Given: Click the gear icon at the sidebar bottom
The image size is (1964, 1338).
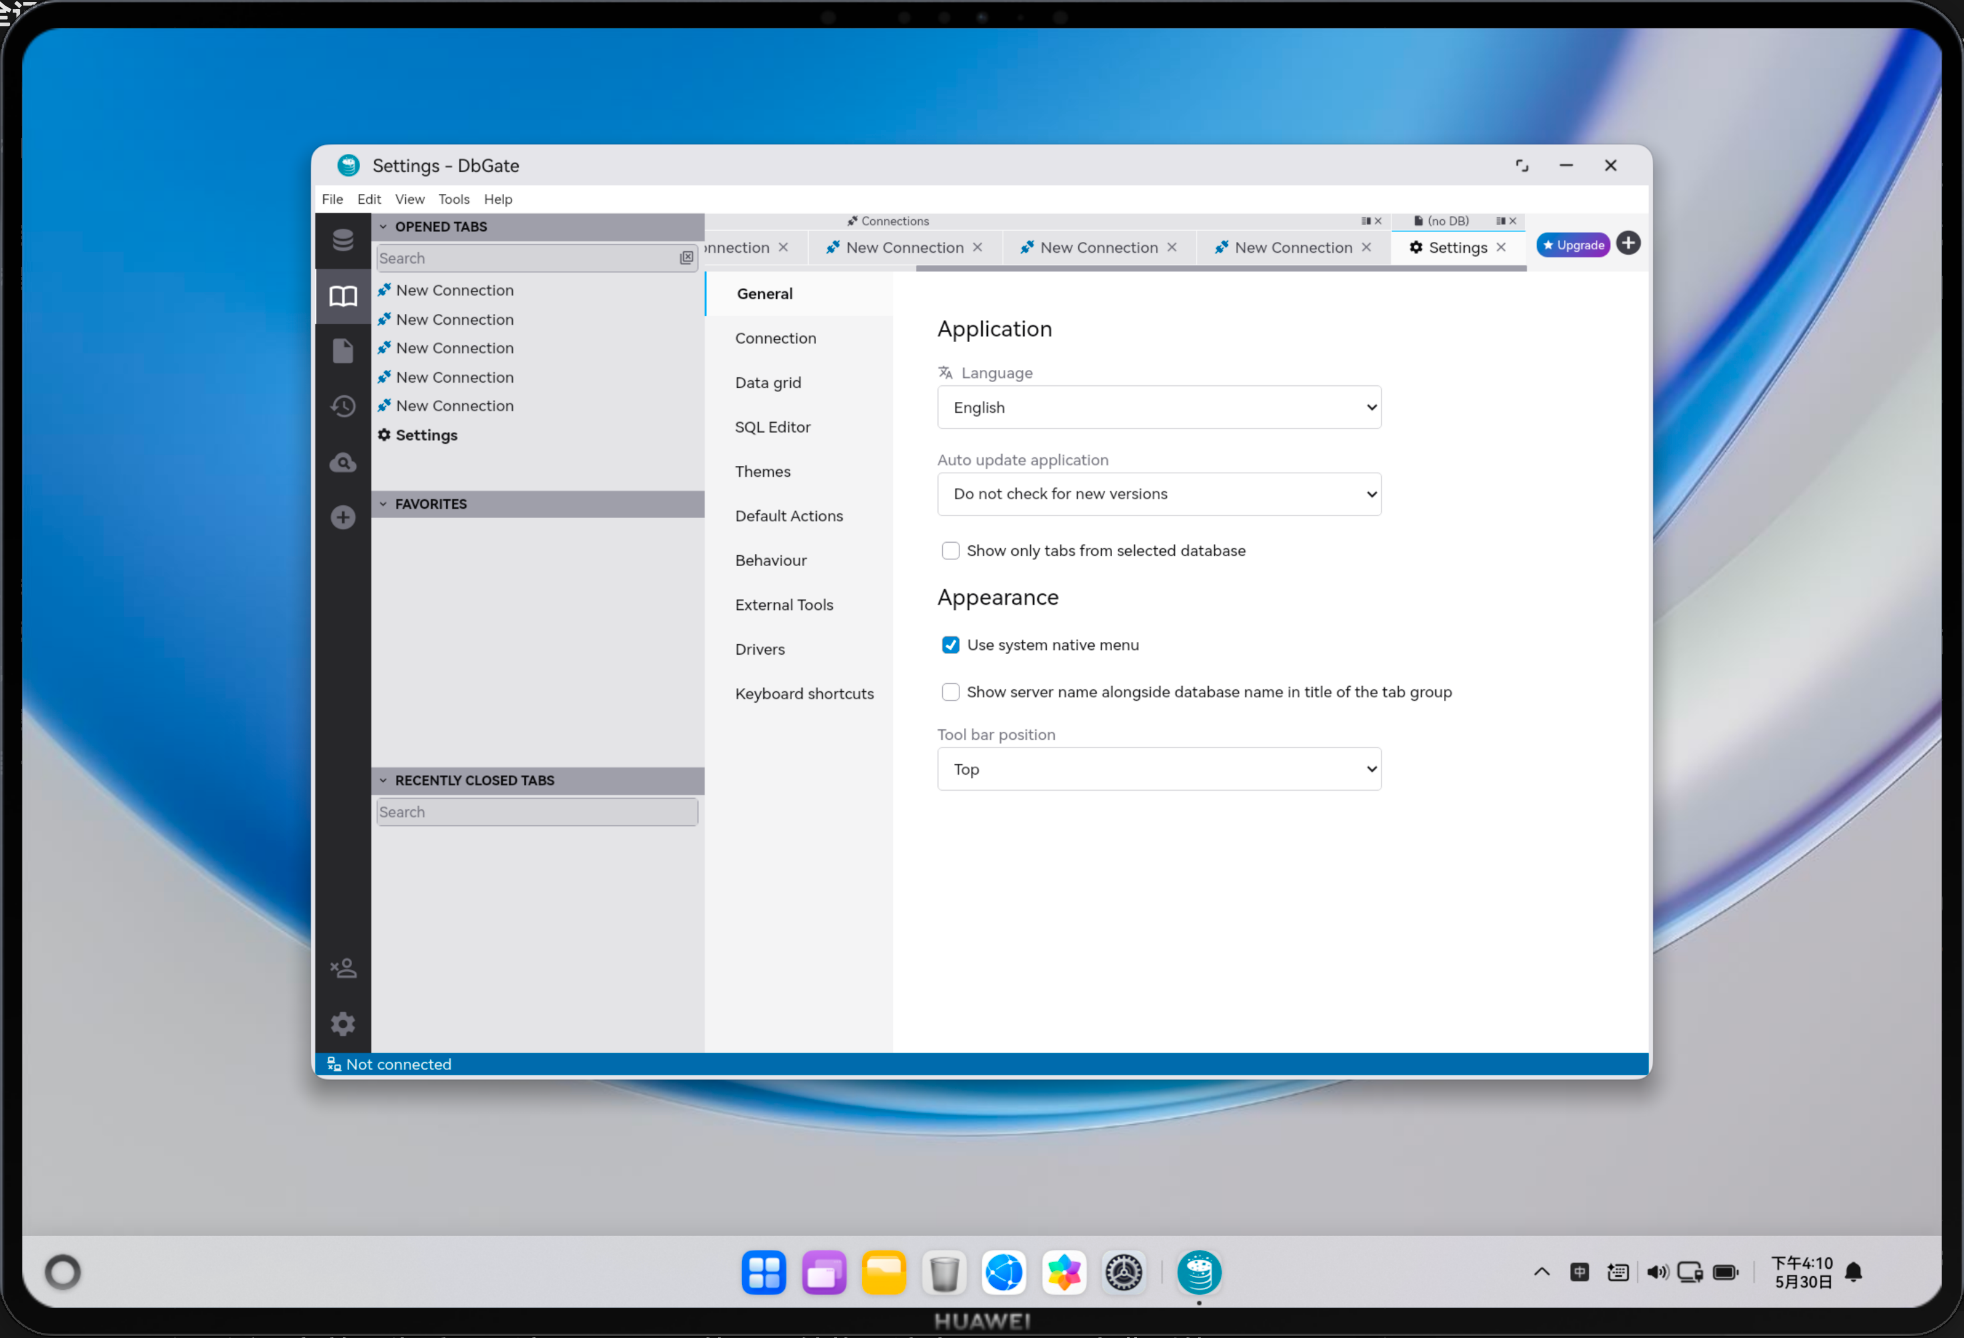Looking at the screenshot, I should click(x=343, y=1024).
